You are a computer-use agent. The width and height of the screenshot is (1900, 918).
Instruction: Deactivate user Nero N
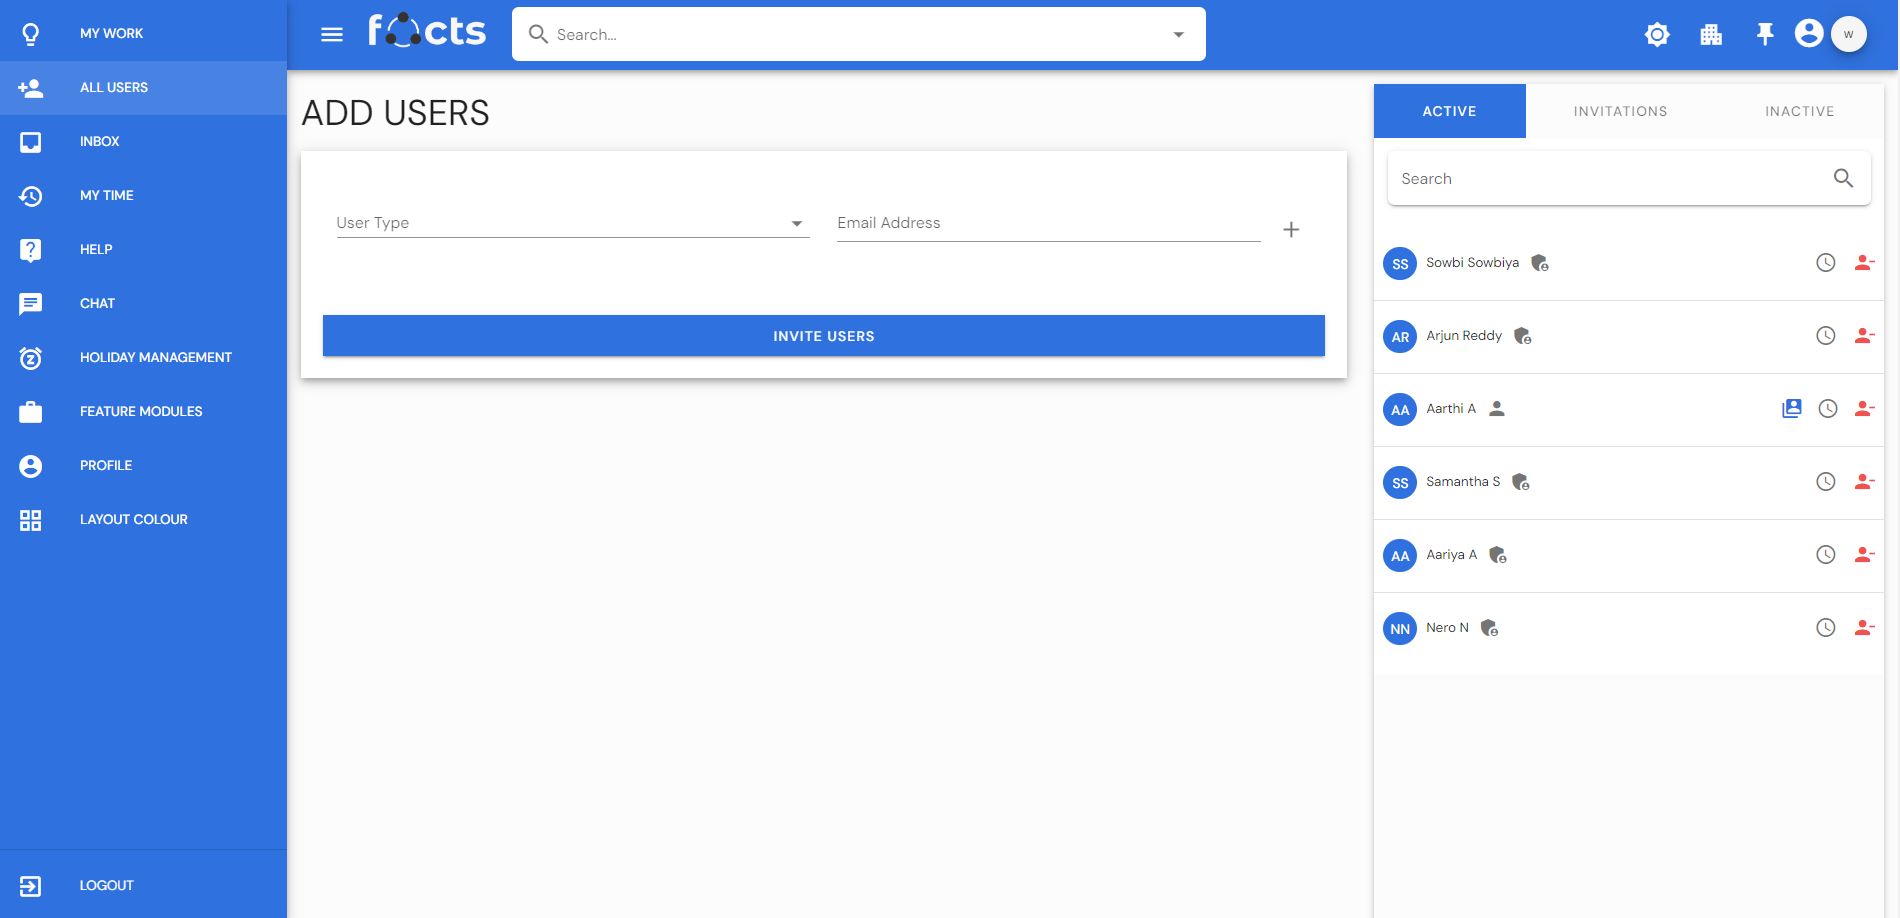pos(1864,628)
